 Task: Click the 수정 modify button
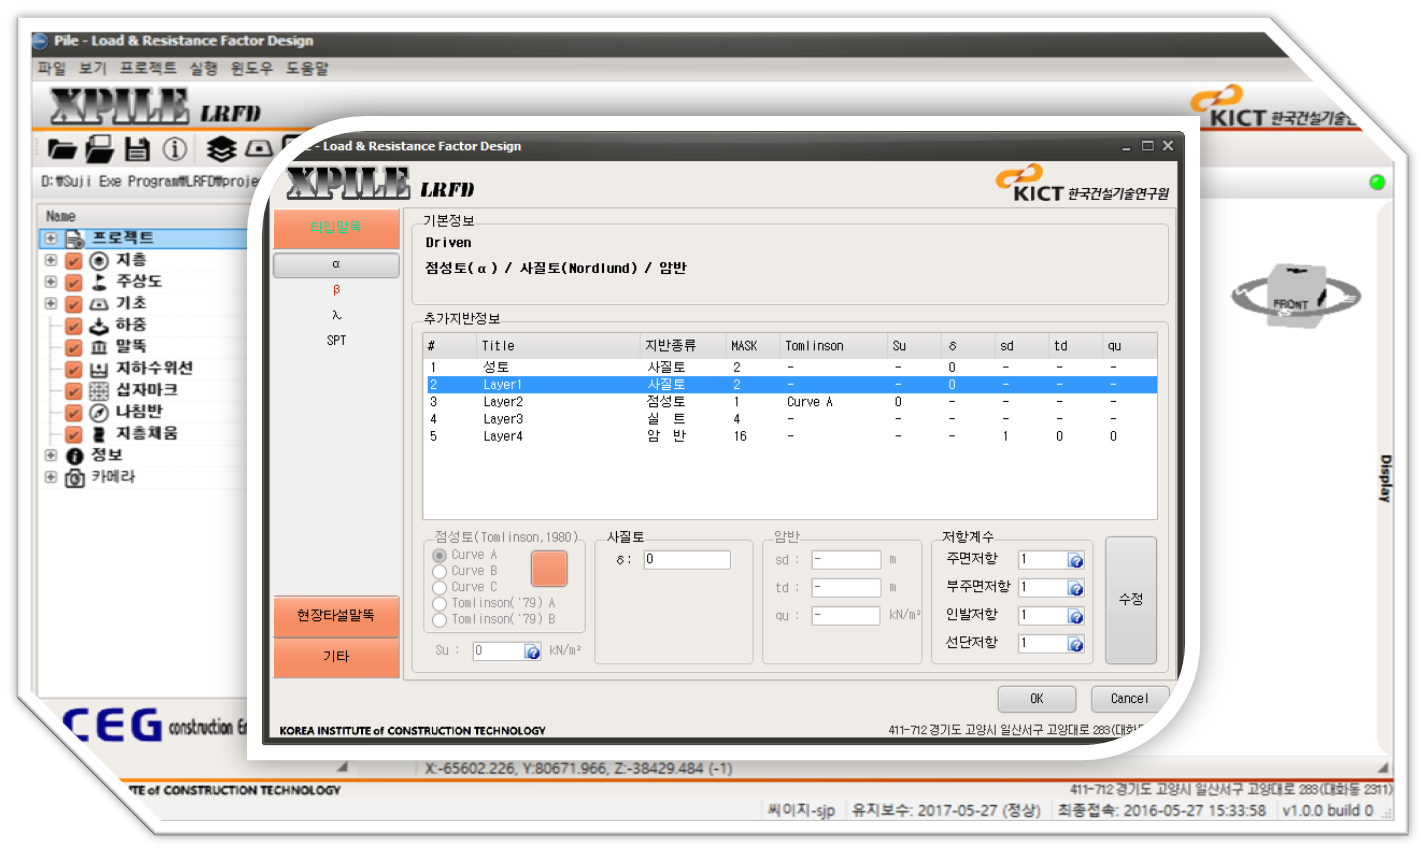(1131, 600)
